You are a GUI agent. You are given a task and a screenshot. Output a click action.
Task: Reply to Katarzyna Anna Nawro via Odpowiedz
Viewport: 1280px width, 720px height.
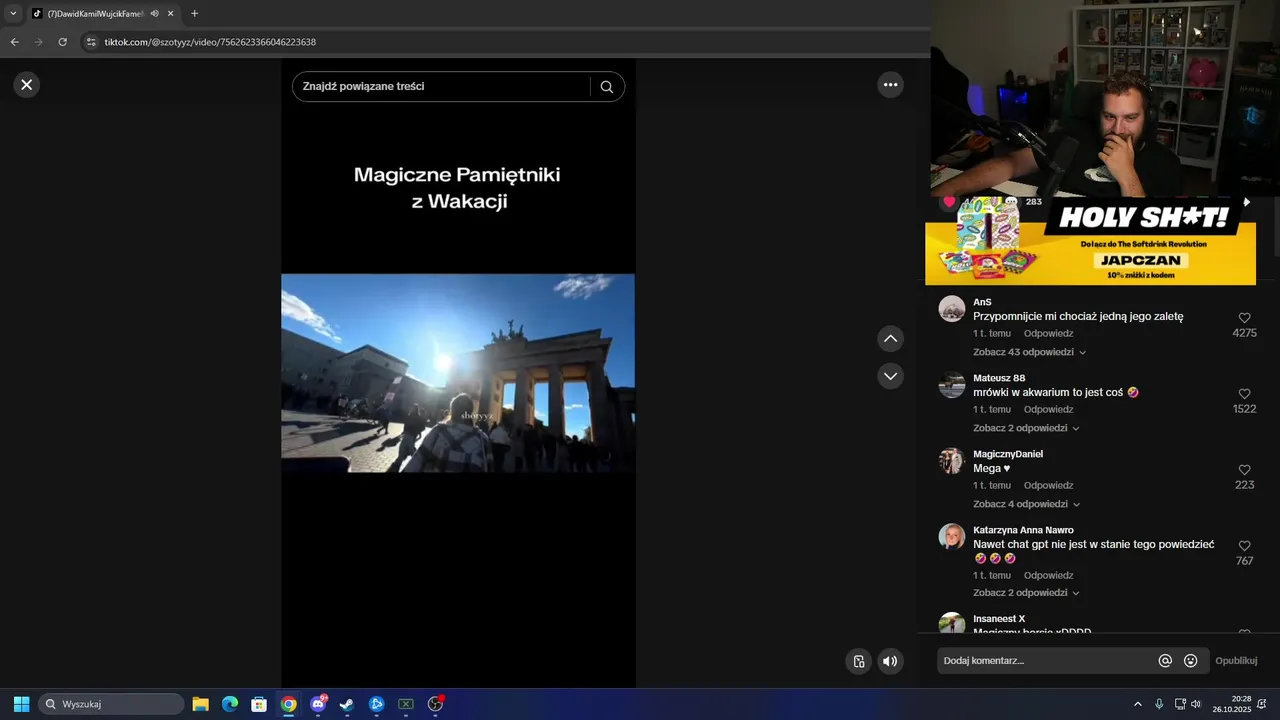(x=1048, y=575)
